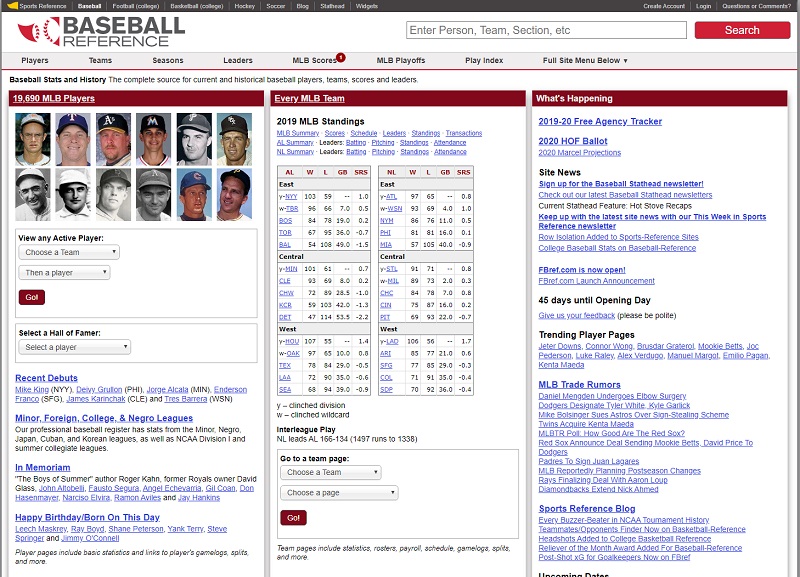Viewport: 800px width, 577px height.
Task: Click Login in the top bar
Action: tap(704, 6)
